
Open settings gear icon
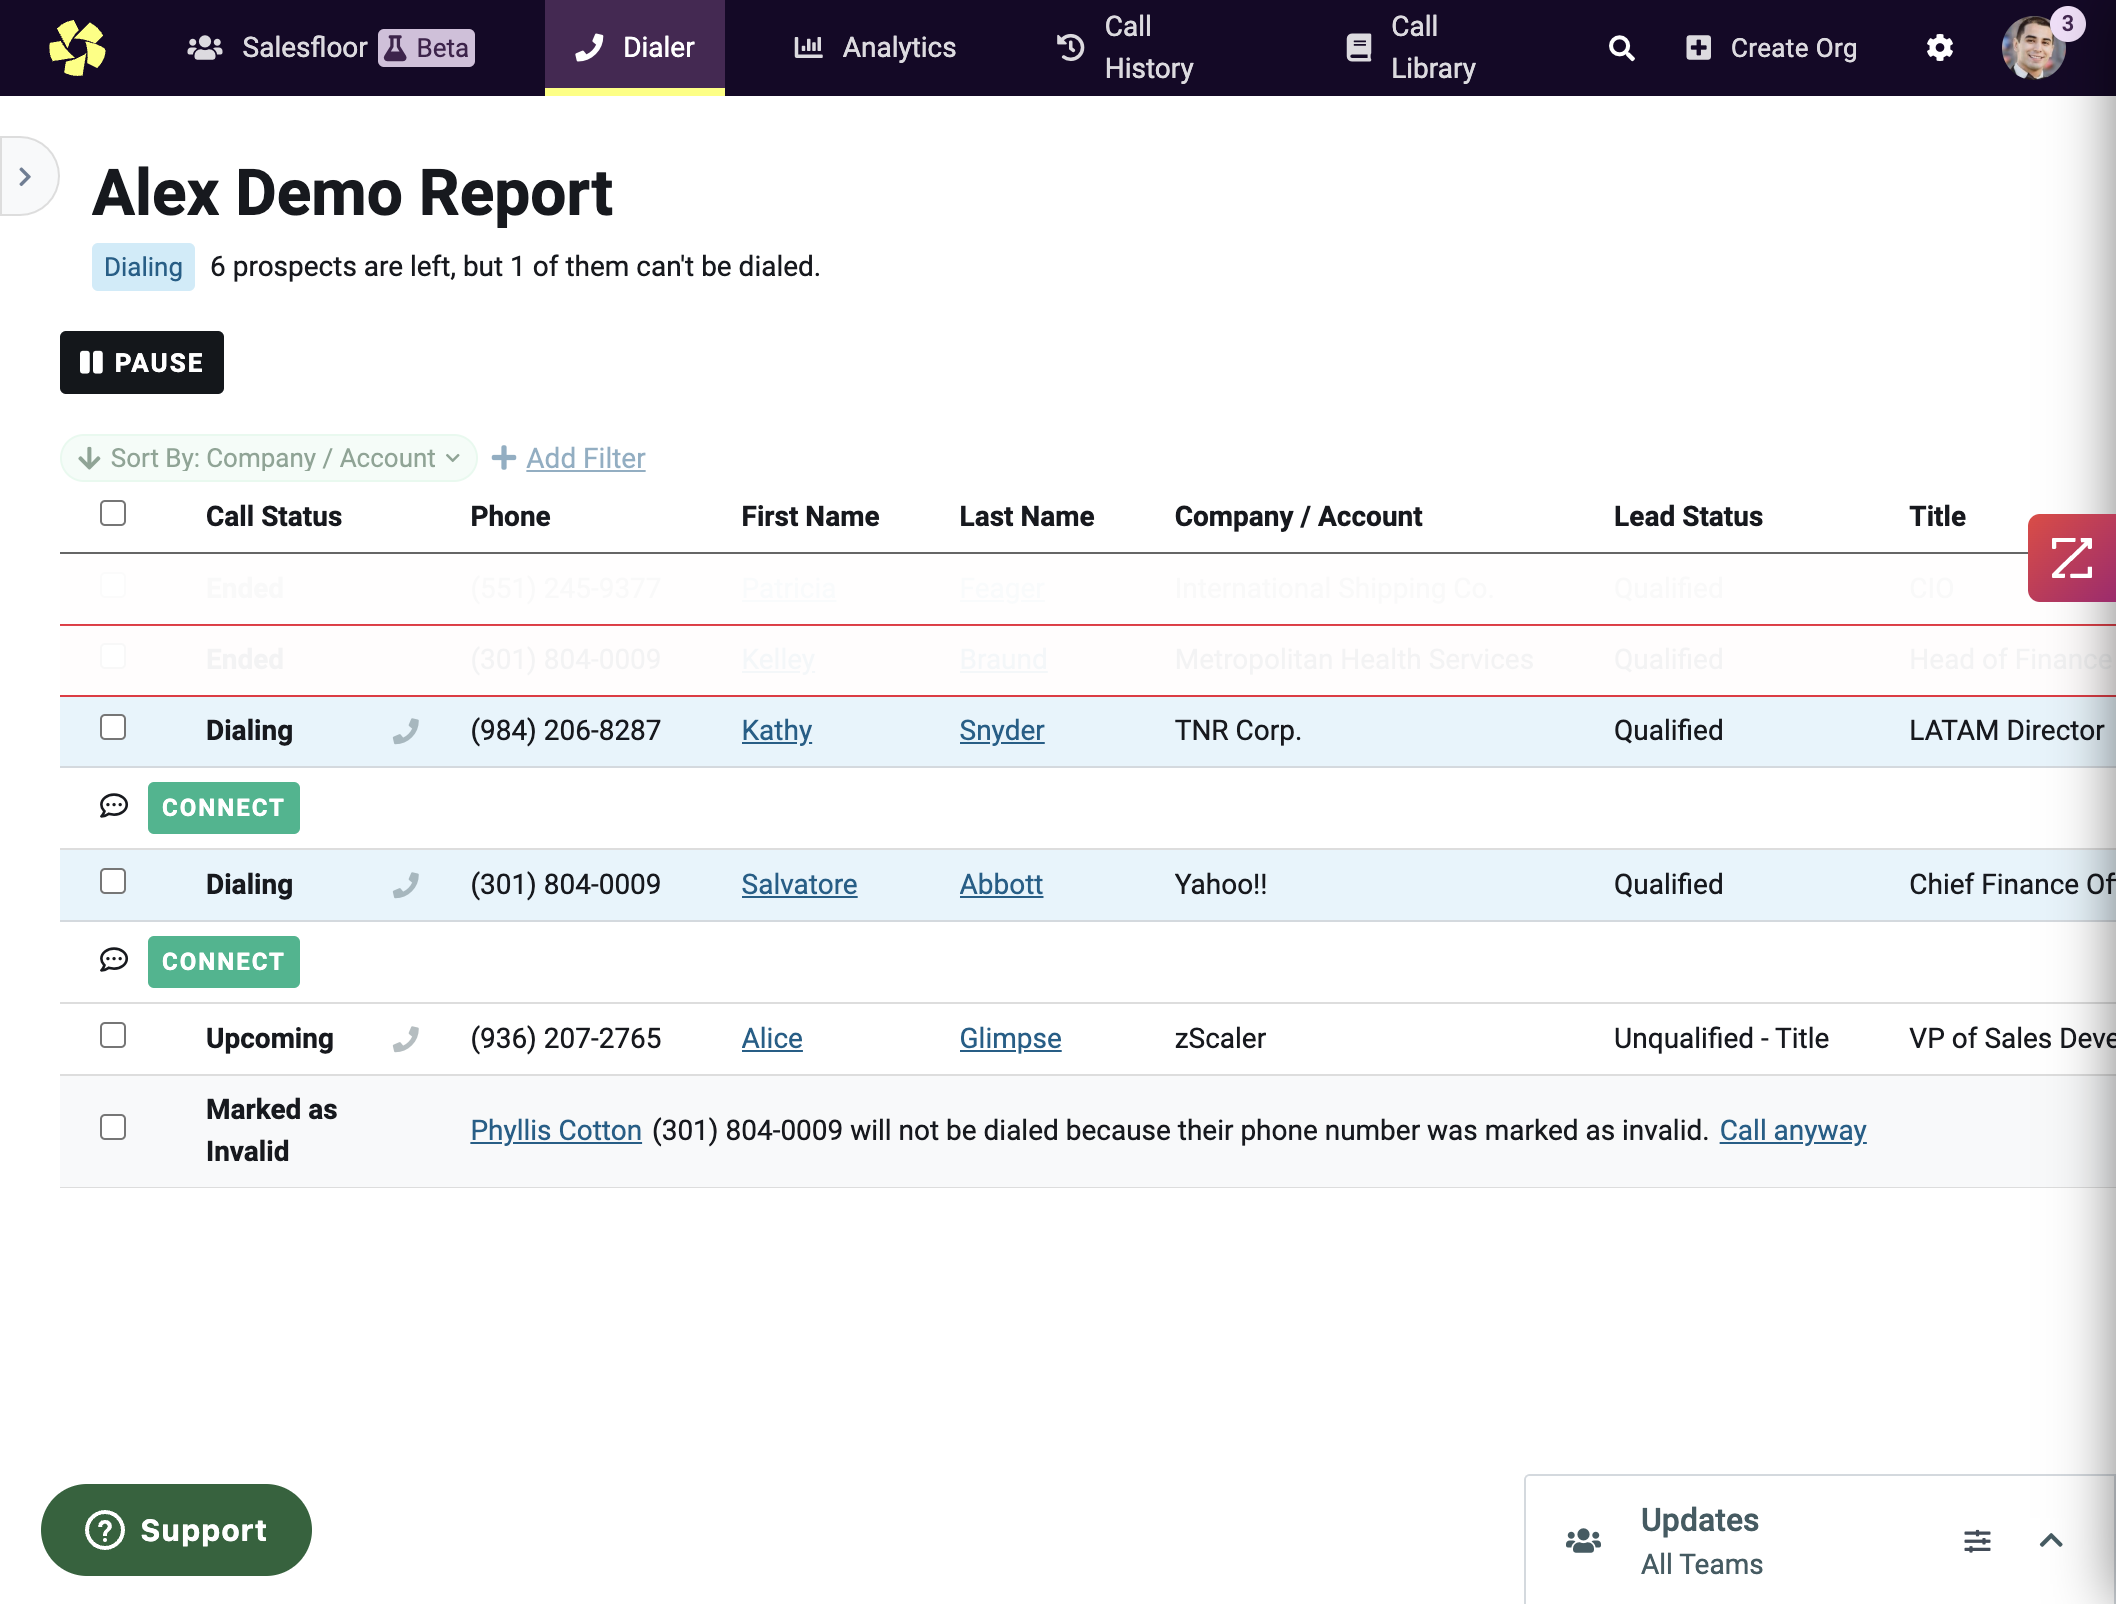tap(1939, 48)
